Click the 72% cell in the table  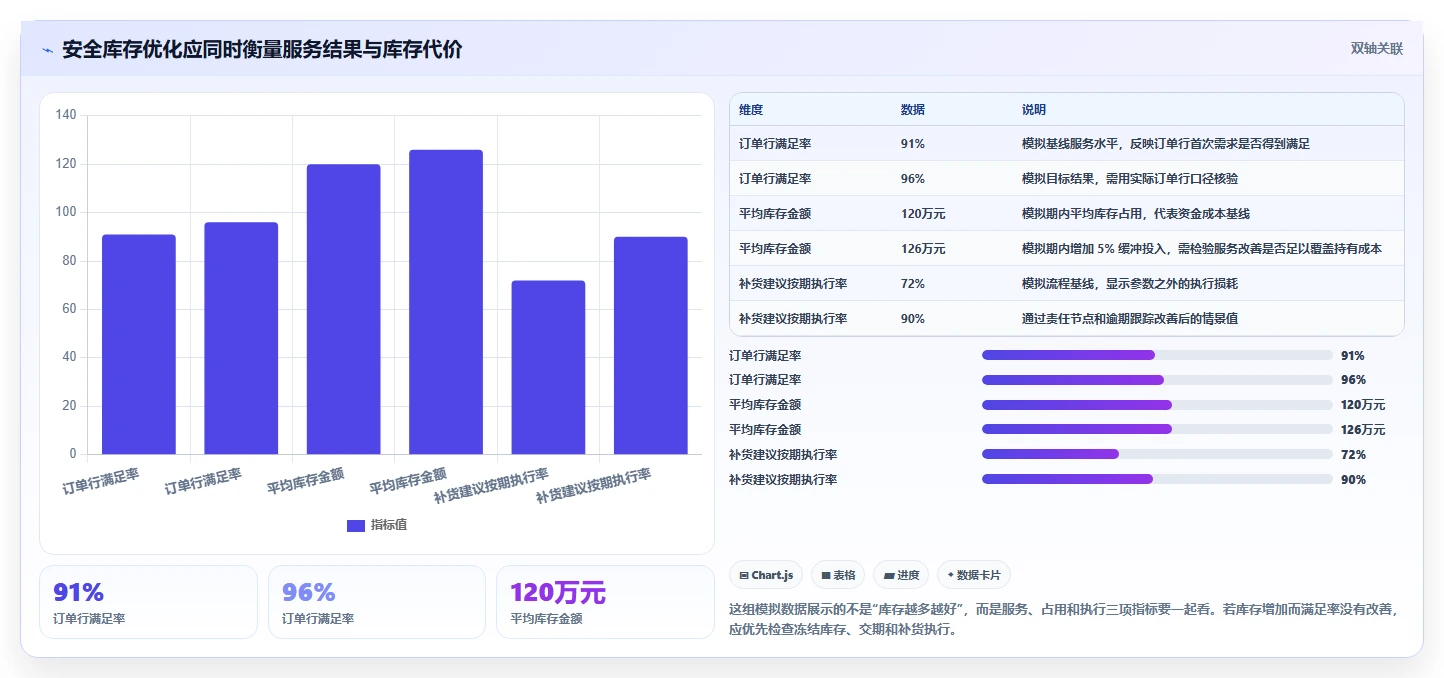point(913,284)
